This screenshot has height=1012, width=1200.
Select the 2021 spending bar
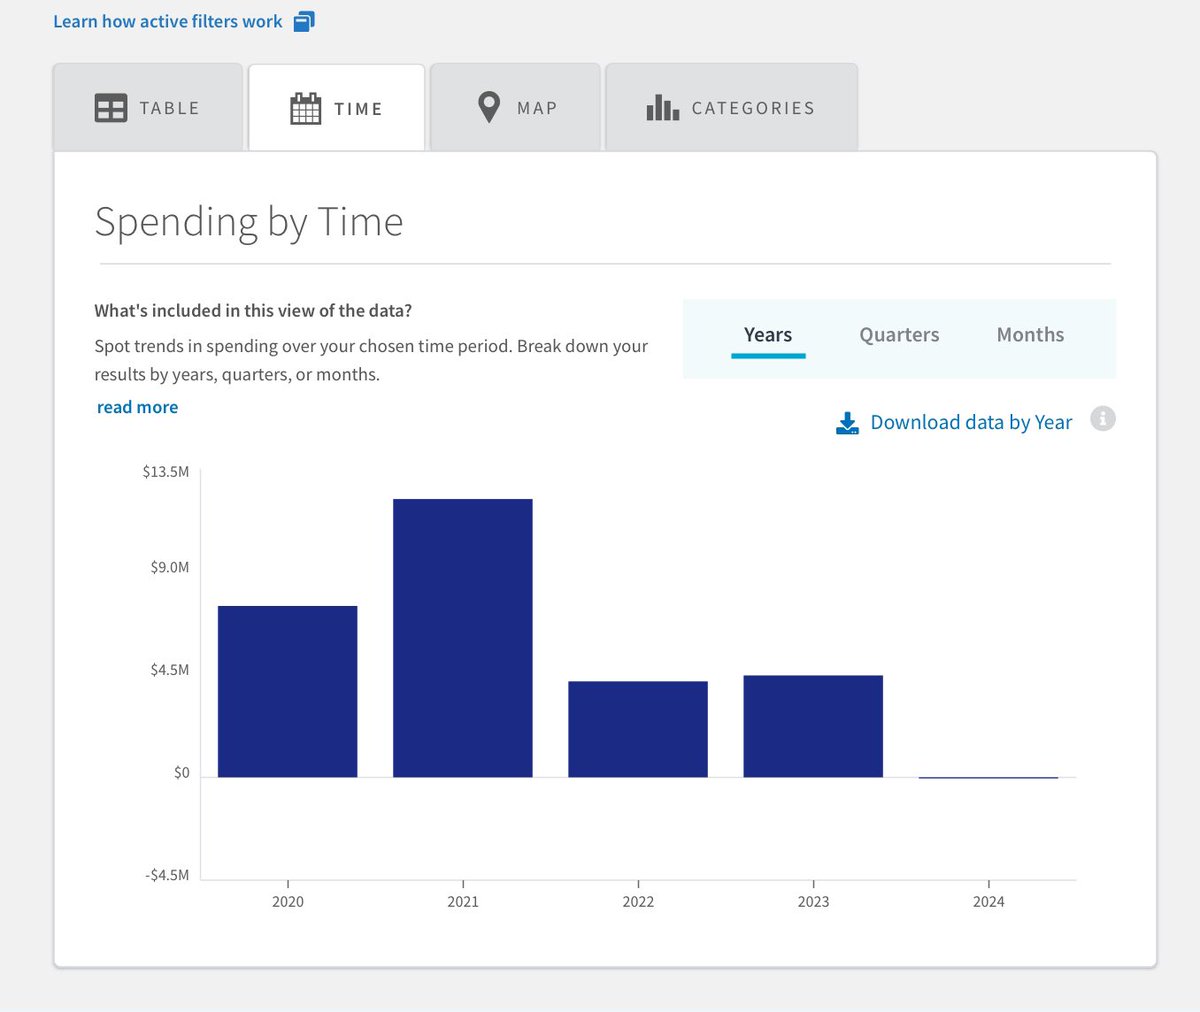coord(462,638)
